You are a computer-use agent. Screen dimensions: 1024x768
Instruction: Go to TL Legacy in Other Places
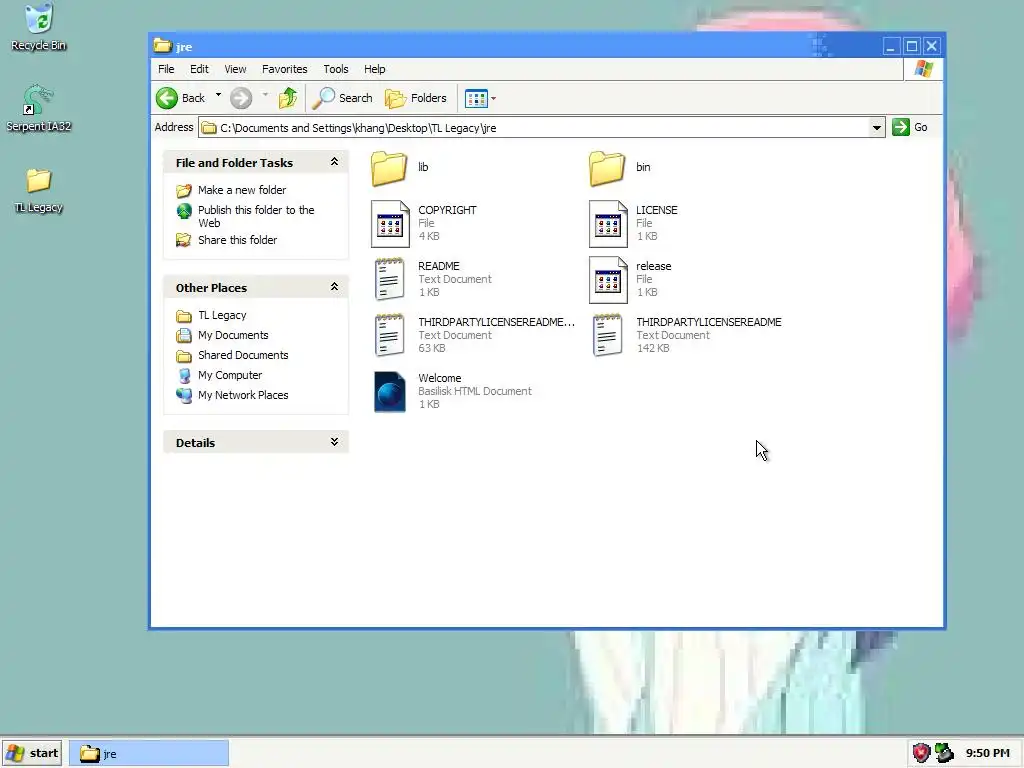(x=222, y=315)
